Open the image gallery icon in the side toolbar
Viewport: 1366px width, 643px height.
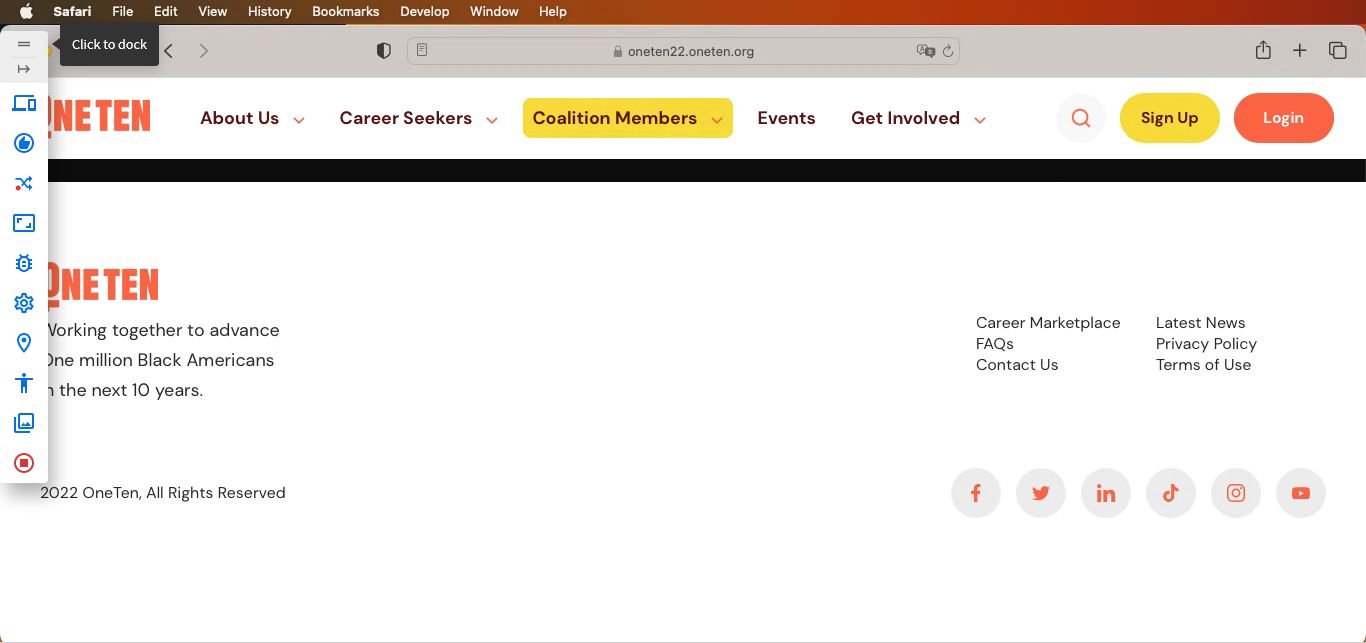pos(24,423)
